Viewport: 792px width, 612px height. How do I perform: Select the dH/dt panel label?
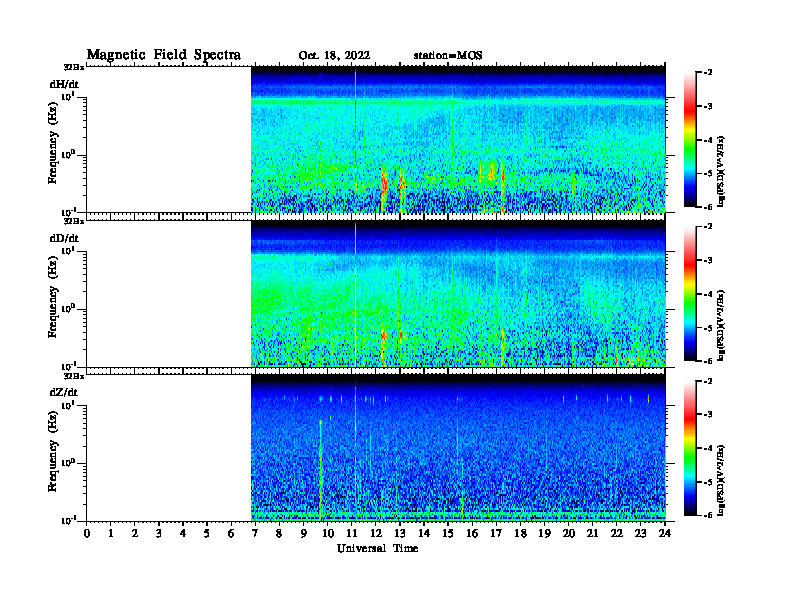pos(64,84)
